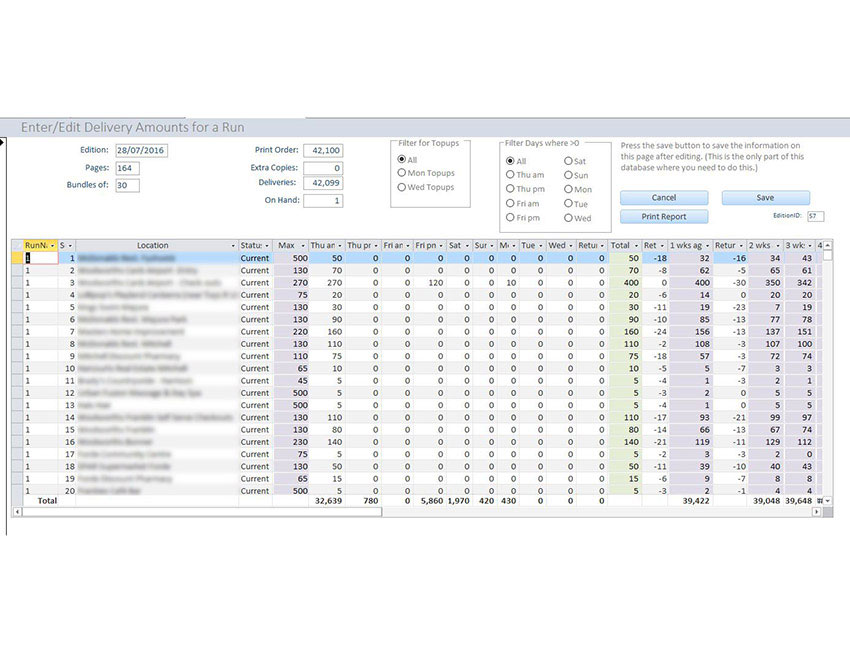Open the Tue column filter dropdown

click(540, 245)
